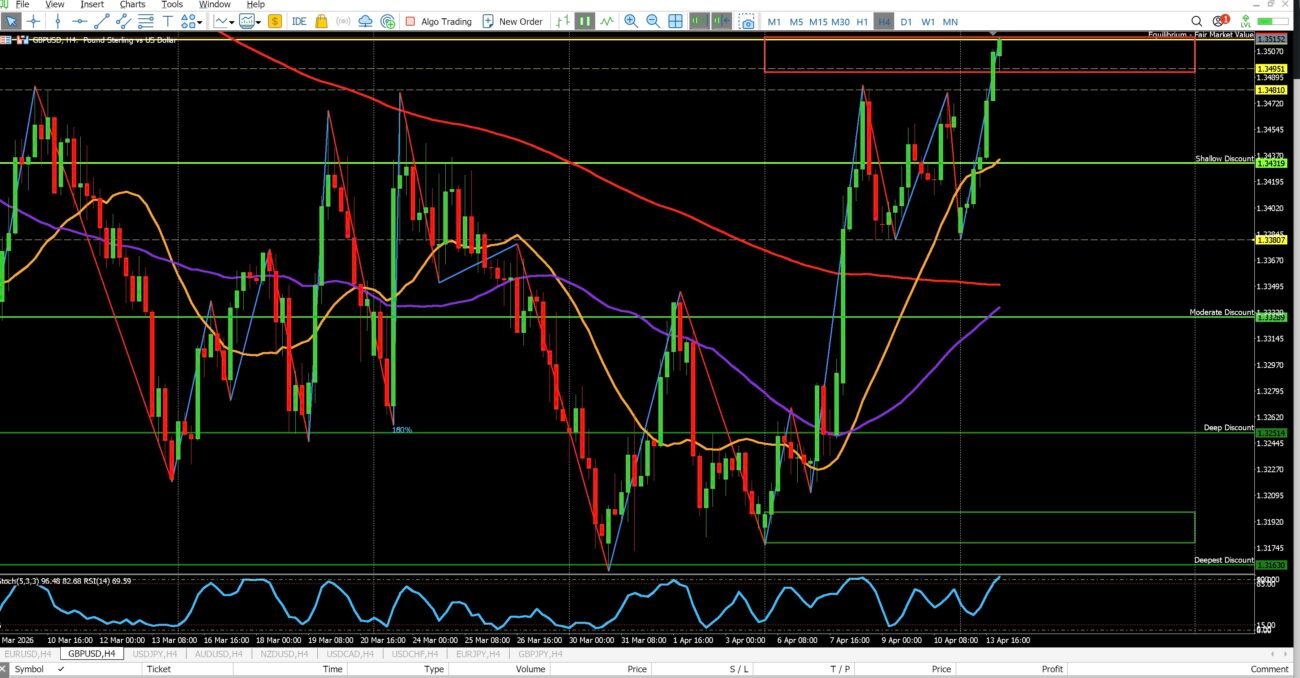Viewport: 1300px width, 678px height.
Task: Open the Charts menu
Action: [x=132, y=4]
